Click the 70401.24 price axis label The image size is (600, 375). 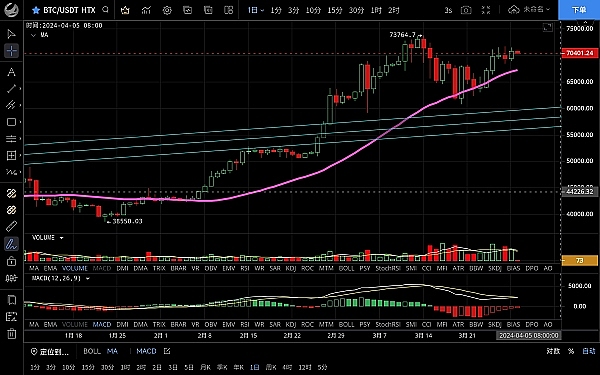[580, 53]
